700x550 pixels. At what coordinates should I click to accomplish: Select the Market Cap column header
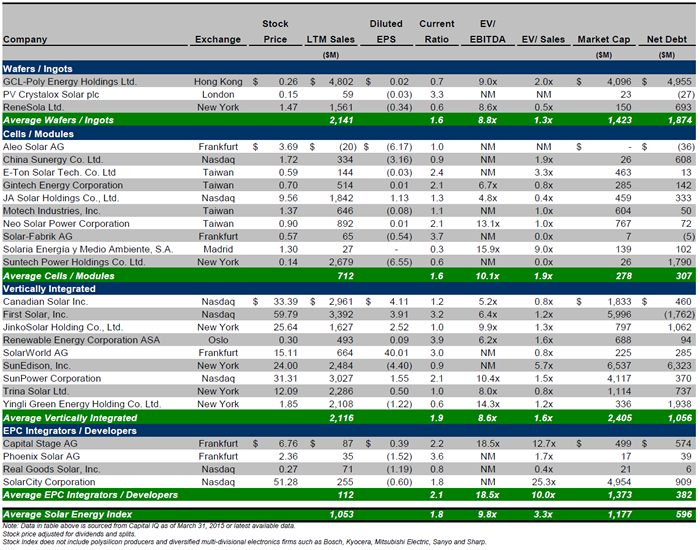point(604,39)
